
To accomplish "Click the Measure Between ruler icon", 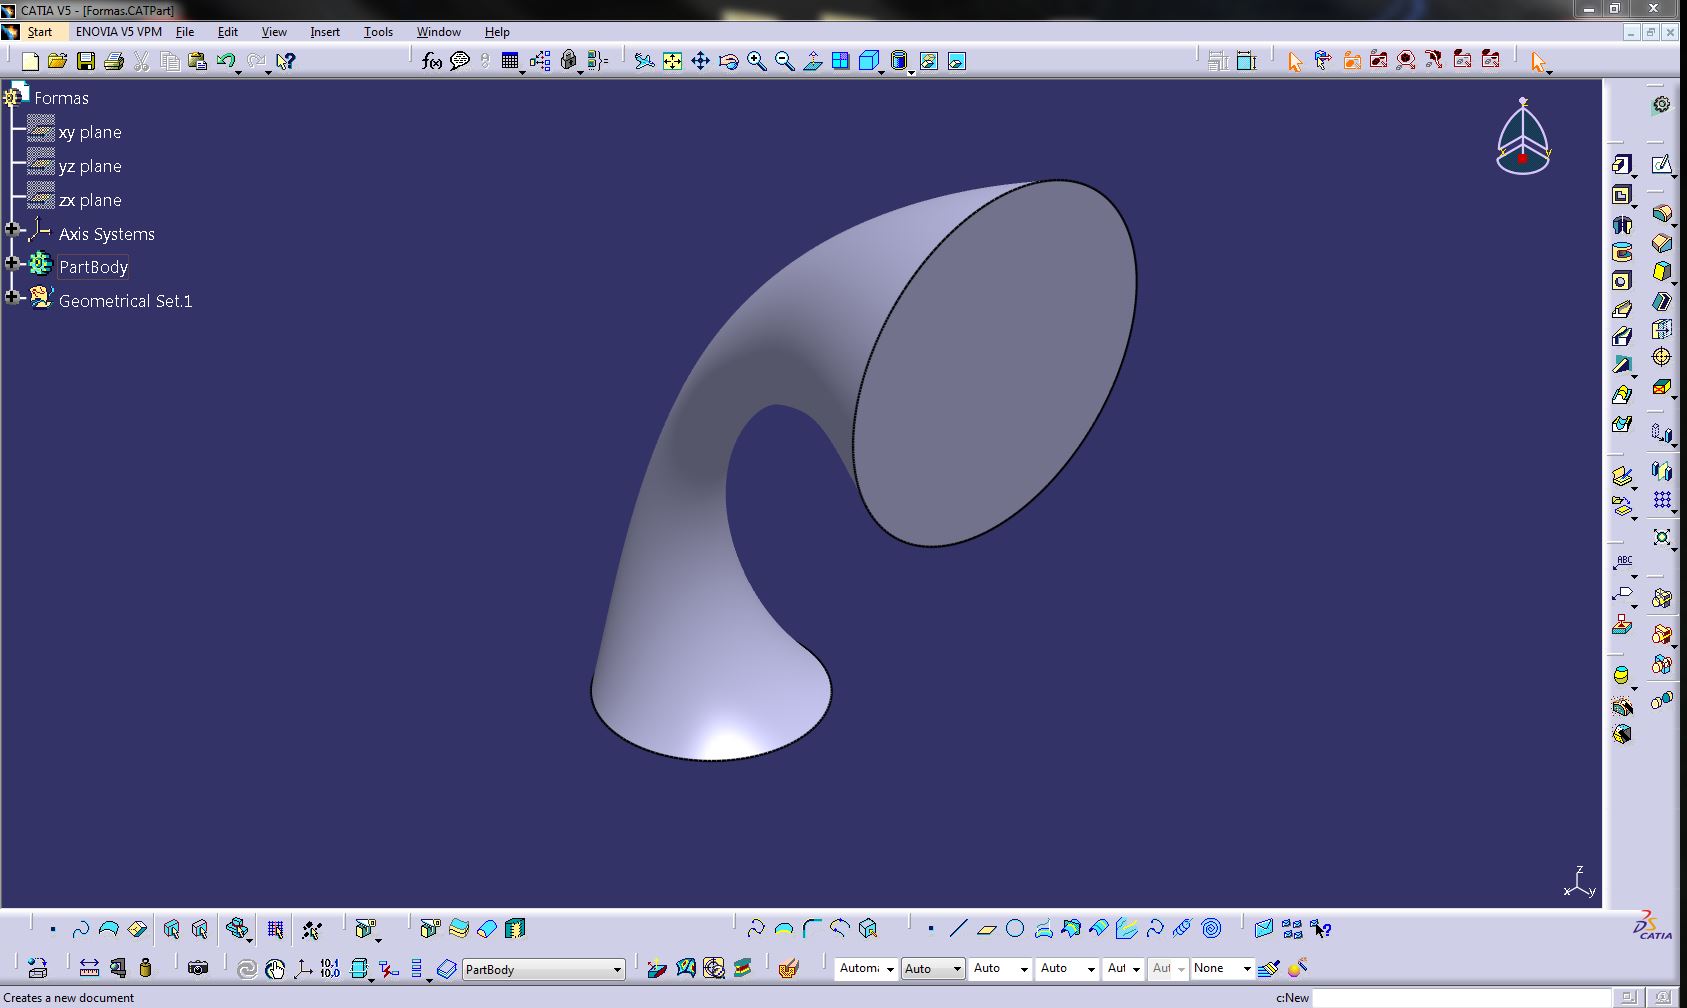I will click(x=89, y=968).
